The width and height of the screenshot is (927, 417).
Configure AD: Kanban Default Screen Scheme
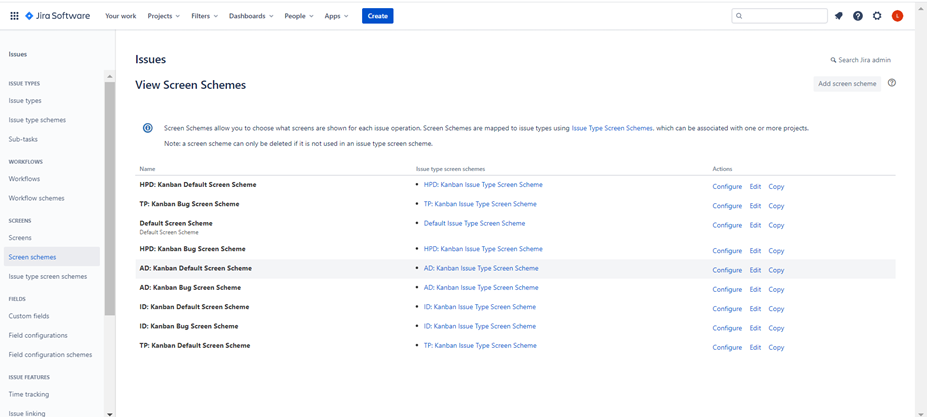coord(727,270)
